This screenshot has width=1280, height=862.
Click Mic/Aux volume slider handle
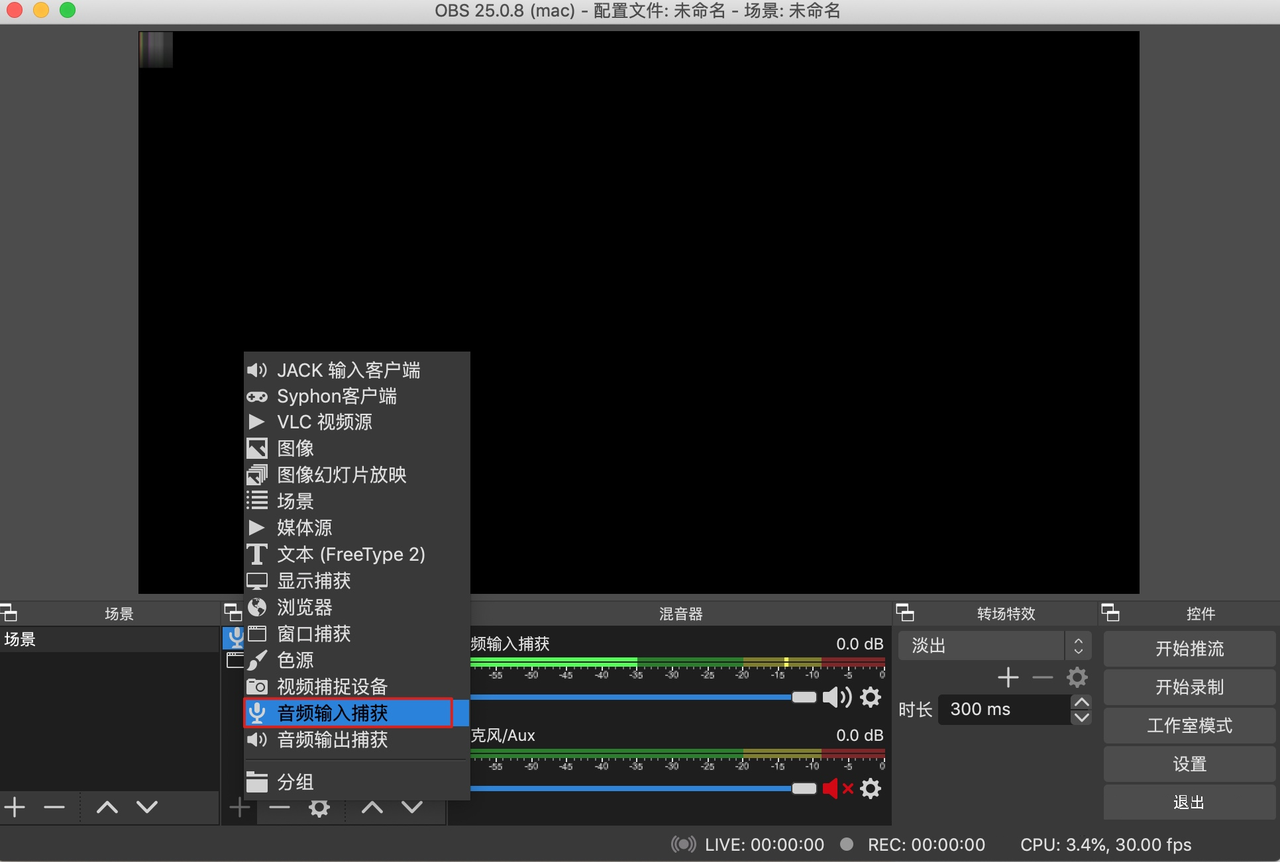click(x=804, y=788)
